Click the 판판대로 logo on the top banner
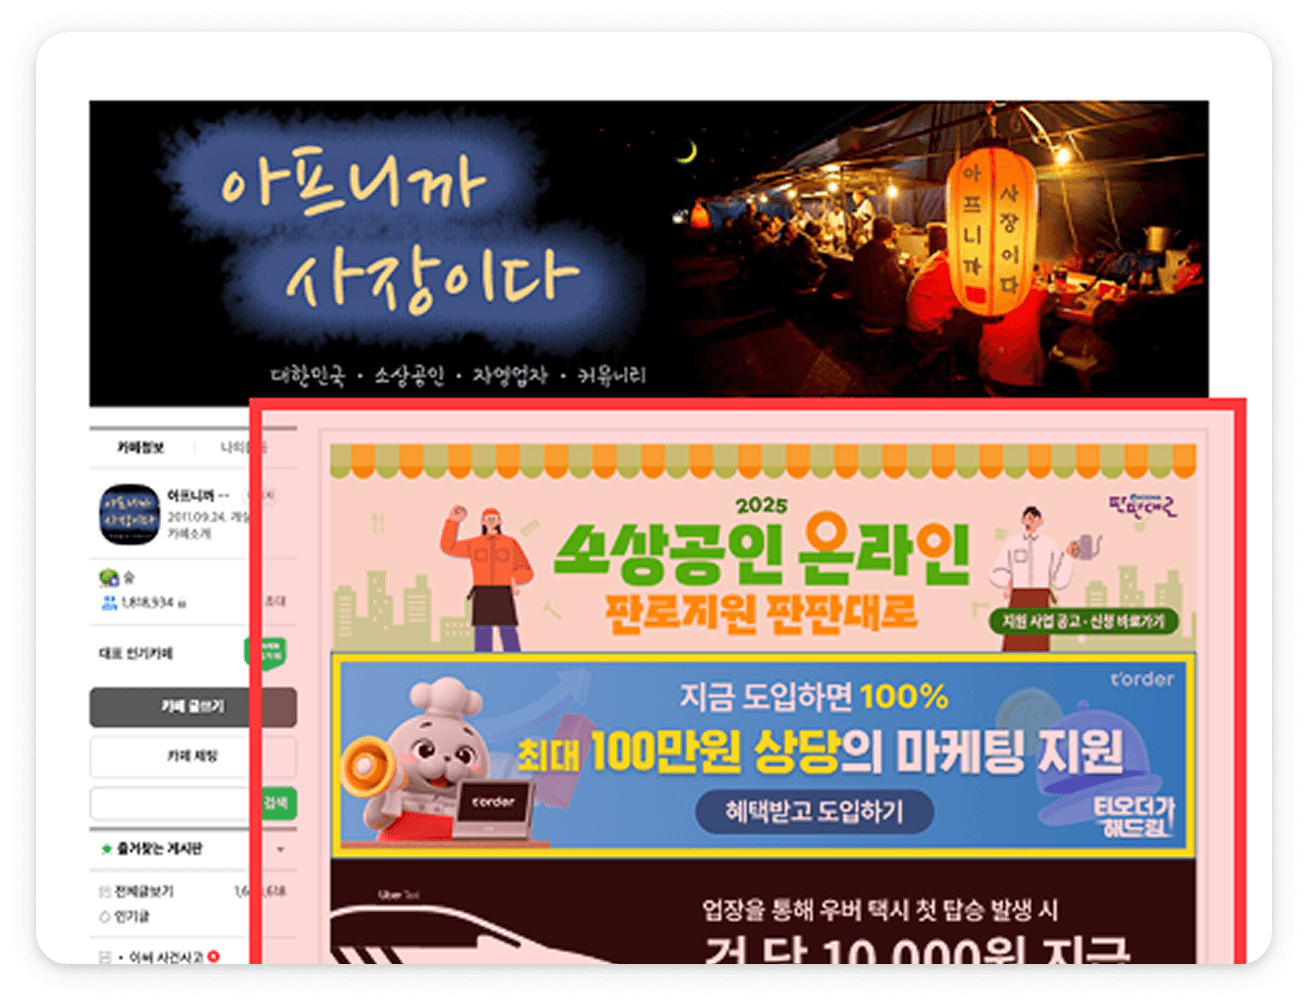1308x1004 pixels. [x=1142, y=506]
